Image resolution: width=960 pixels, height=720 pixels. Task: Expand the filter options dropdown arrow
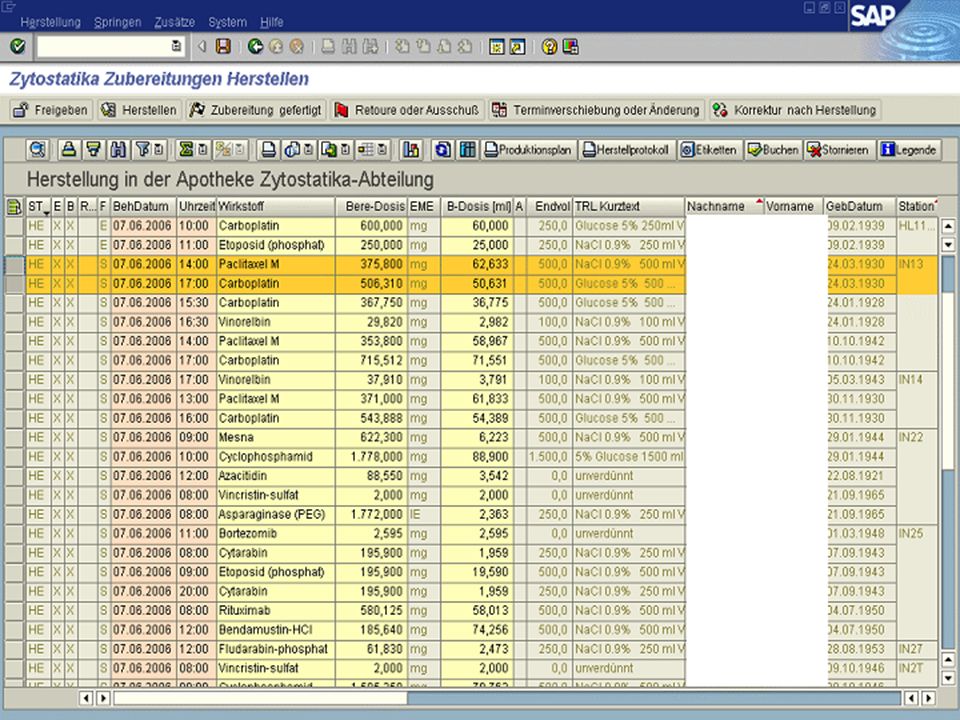(159, 149)
